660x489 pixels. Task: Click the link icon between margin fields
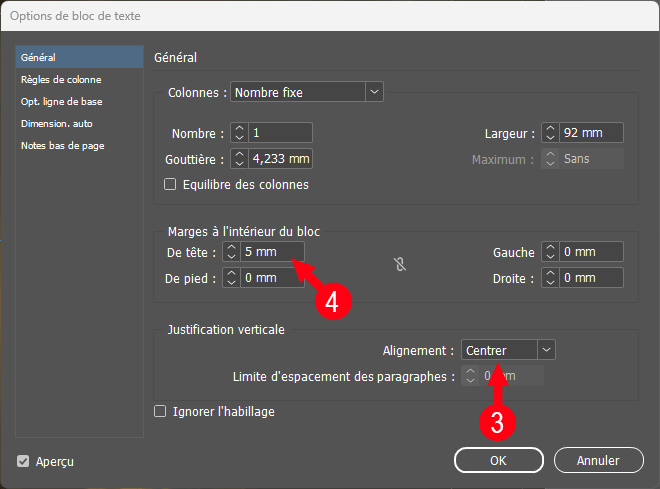400,265
